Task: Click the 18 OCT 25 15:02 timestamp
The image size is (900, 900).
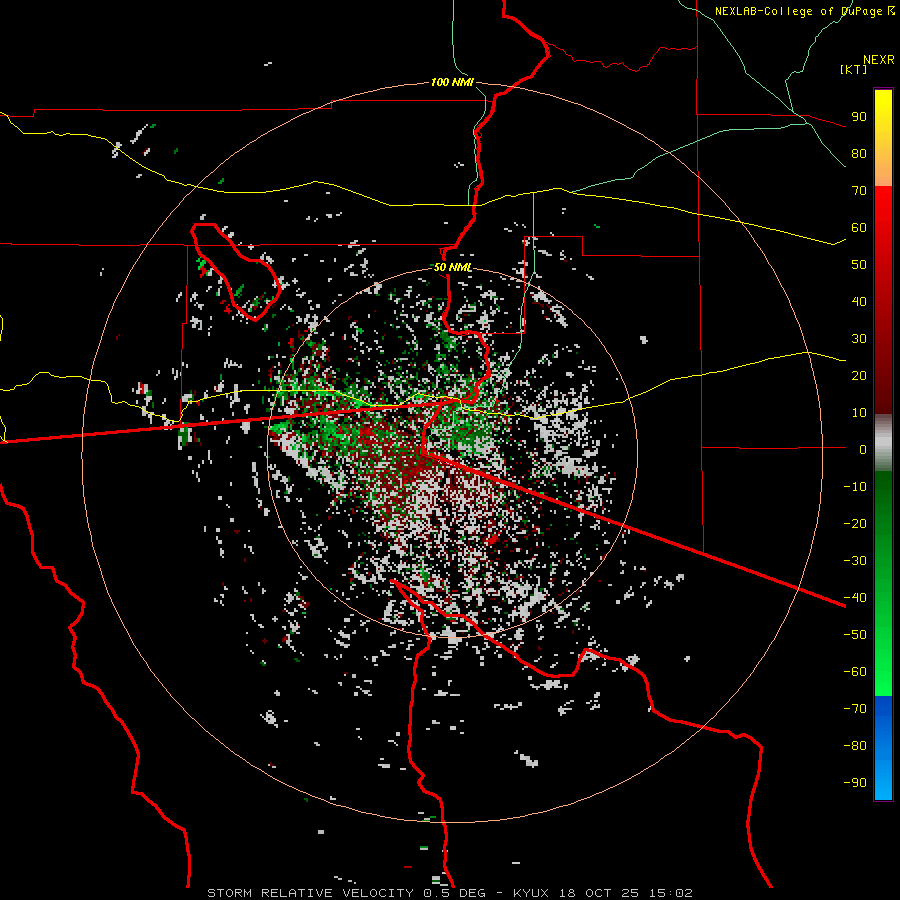Action: [x=625, y=893]
